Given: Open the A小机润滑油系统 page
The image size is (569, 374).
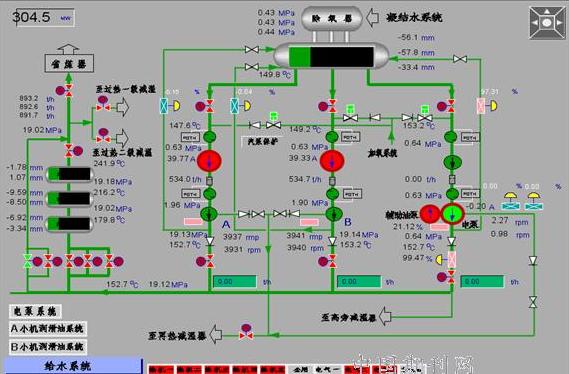Looking at the screenshot, I should pos(48,329).
